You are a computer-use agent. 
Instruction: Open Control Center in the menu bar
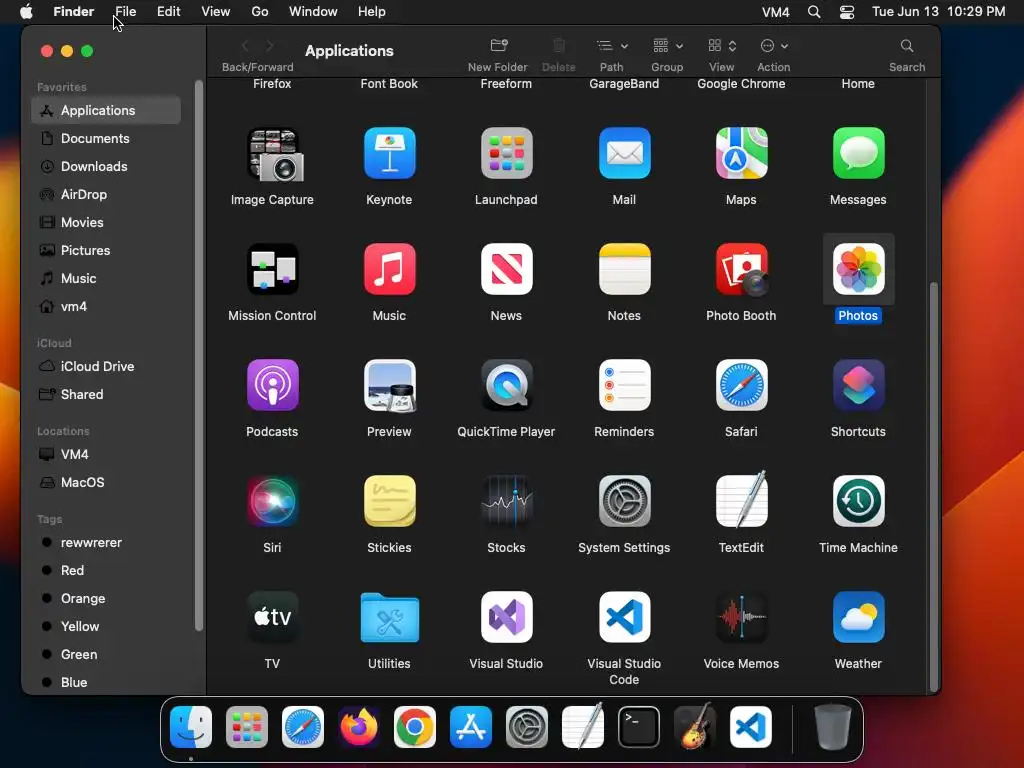point(846,12)
